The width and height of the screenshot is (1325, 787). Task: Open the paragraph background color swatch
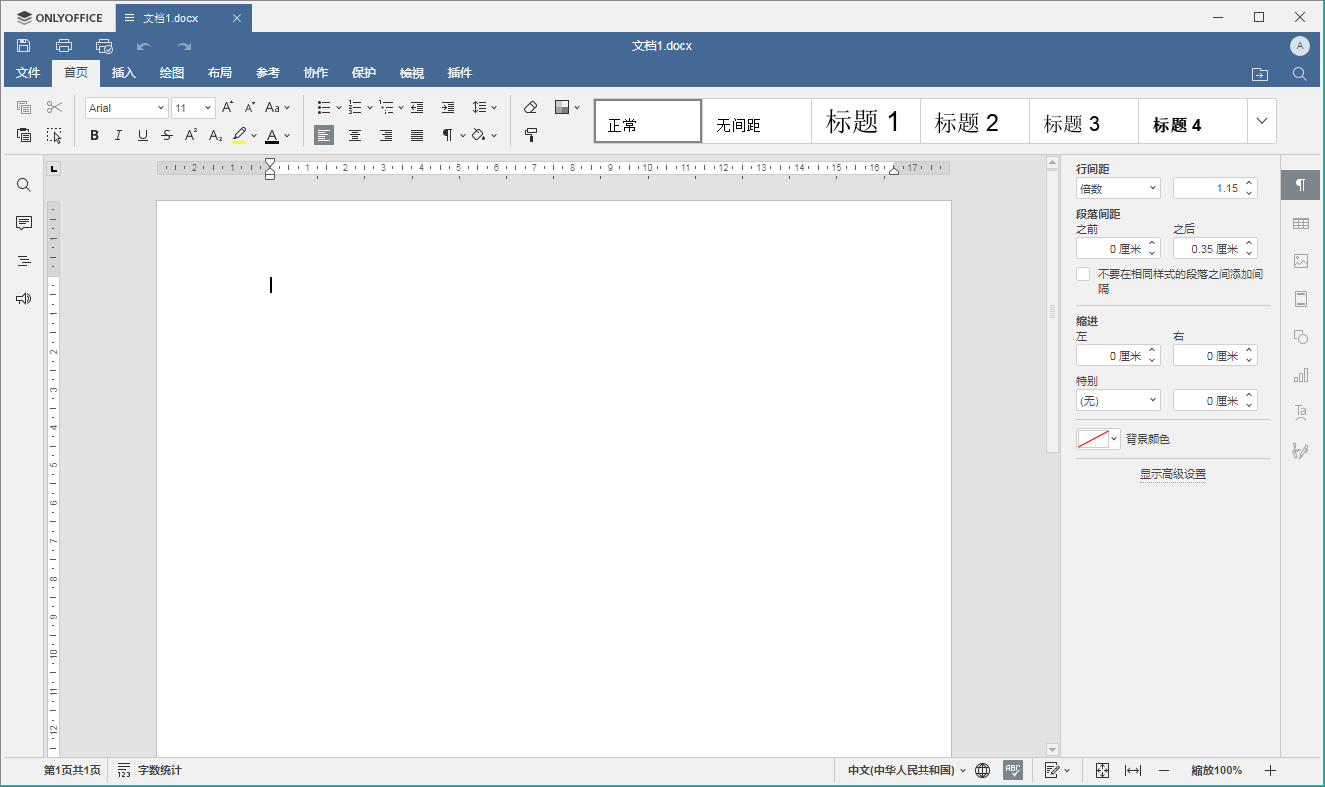click(1097, 439)
